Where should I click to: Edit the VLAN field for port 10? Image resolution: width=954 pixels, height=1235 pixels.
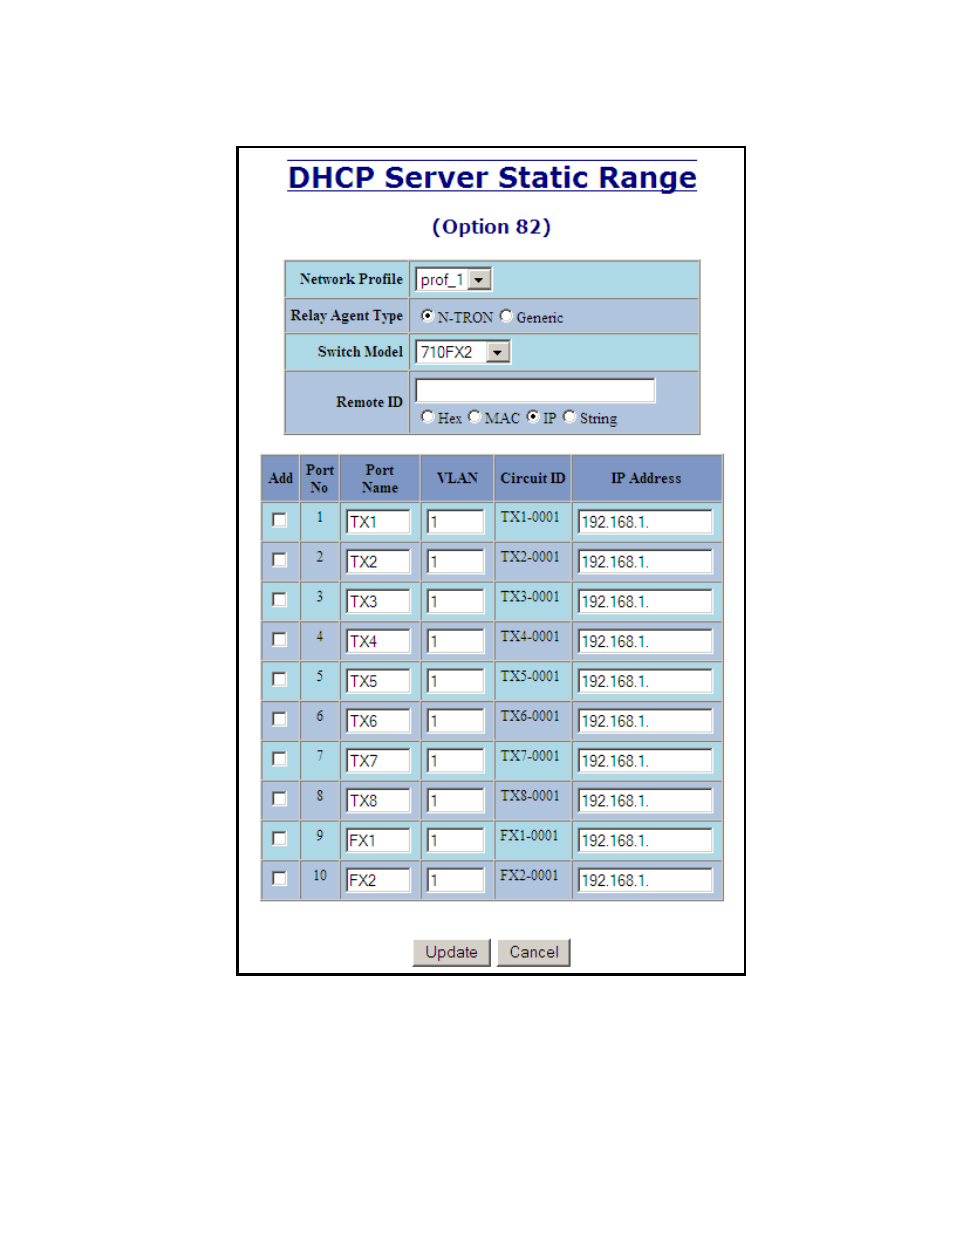456,881
